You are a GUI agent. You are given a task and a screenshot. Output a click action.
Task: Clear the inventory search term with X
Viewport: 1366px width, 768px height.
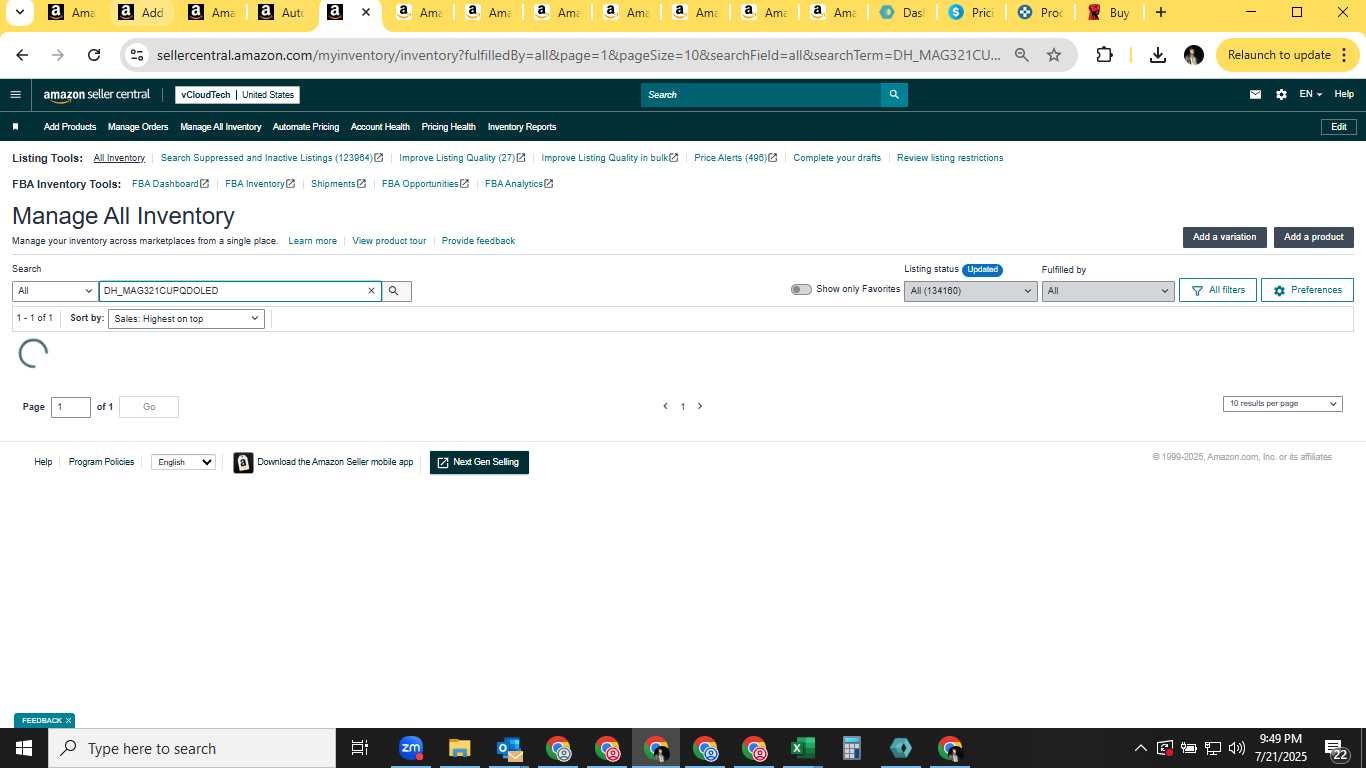pos(371,291)
